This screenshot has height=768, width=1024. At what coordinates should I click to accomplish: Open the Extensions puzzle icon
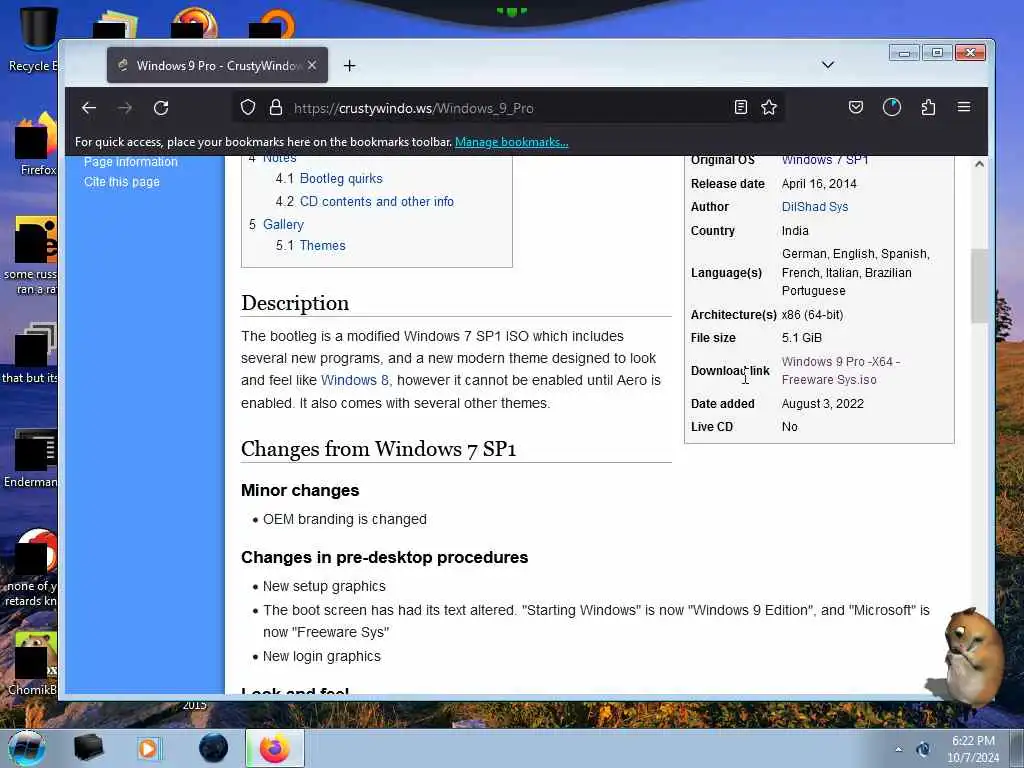click(928, 107)
